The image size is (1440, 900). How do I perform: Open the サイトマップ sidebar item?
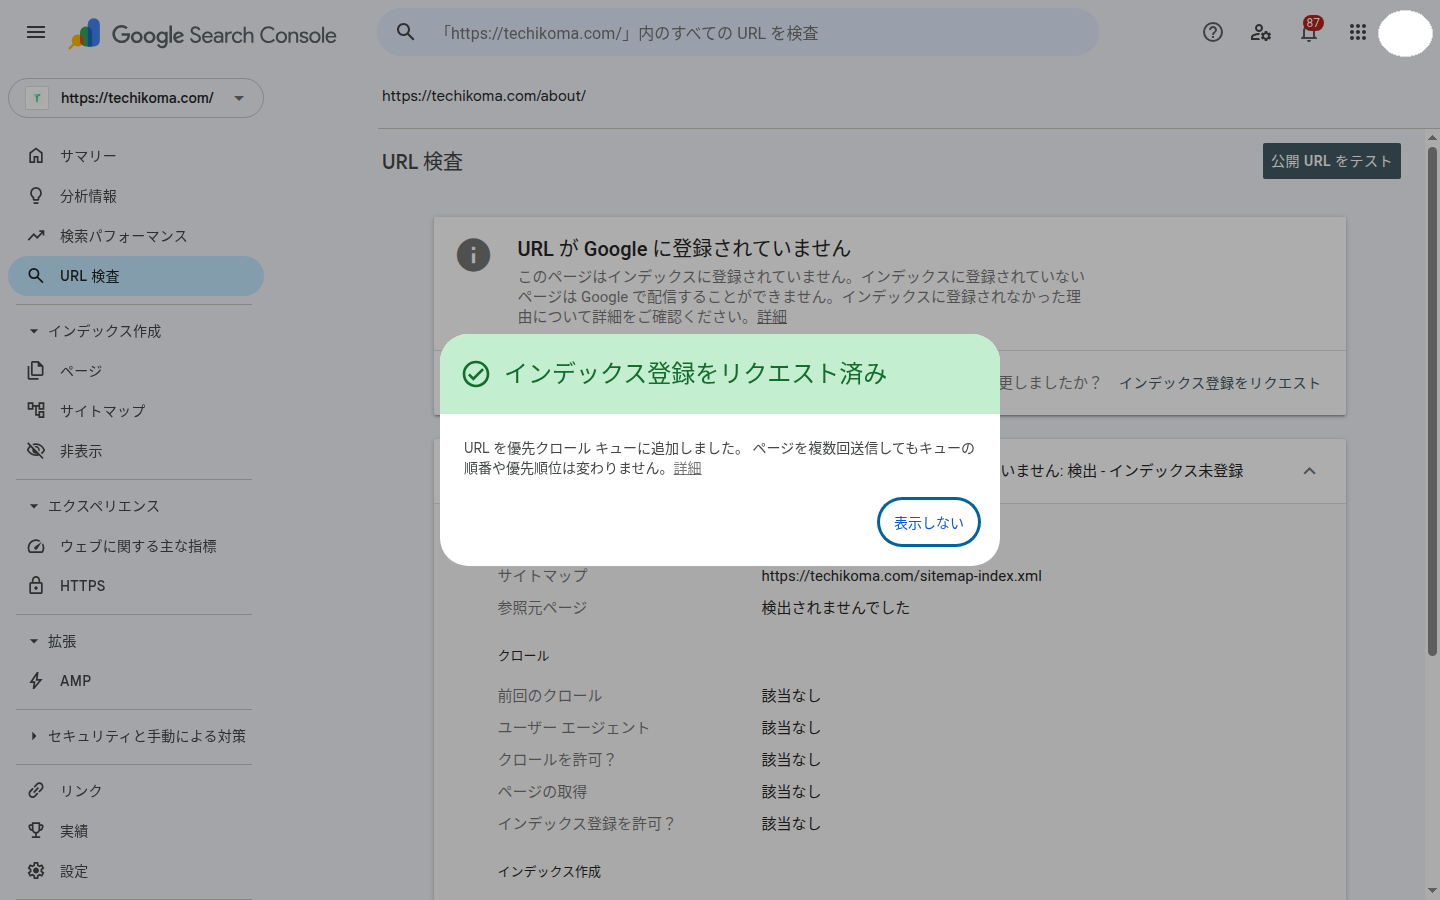tap(136, 410)
